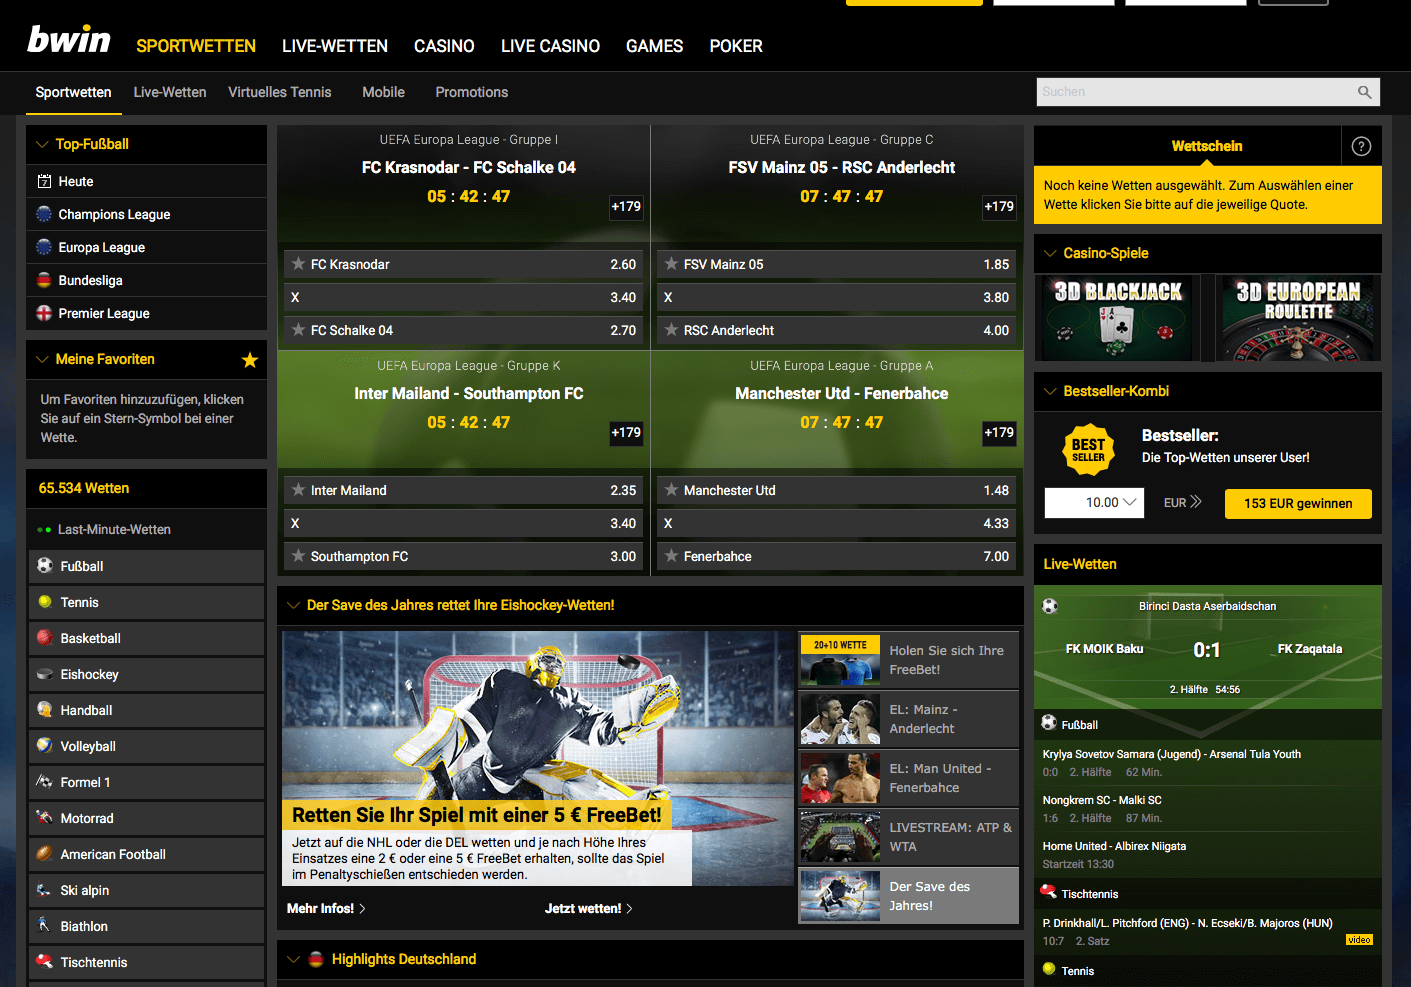Click the Basketball icon in sports list
The height and width of the screenshot is (987, 1411).
click(x=45, y=637)
